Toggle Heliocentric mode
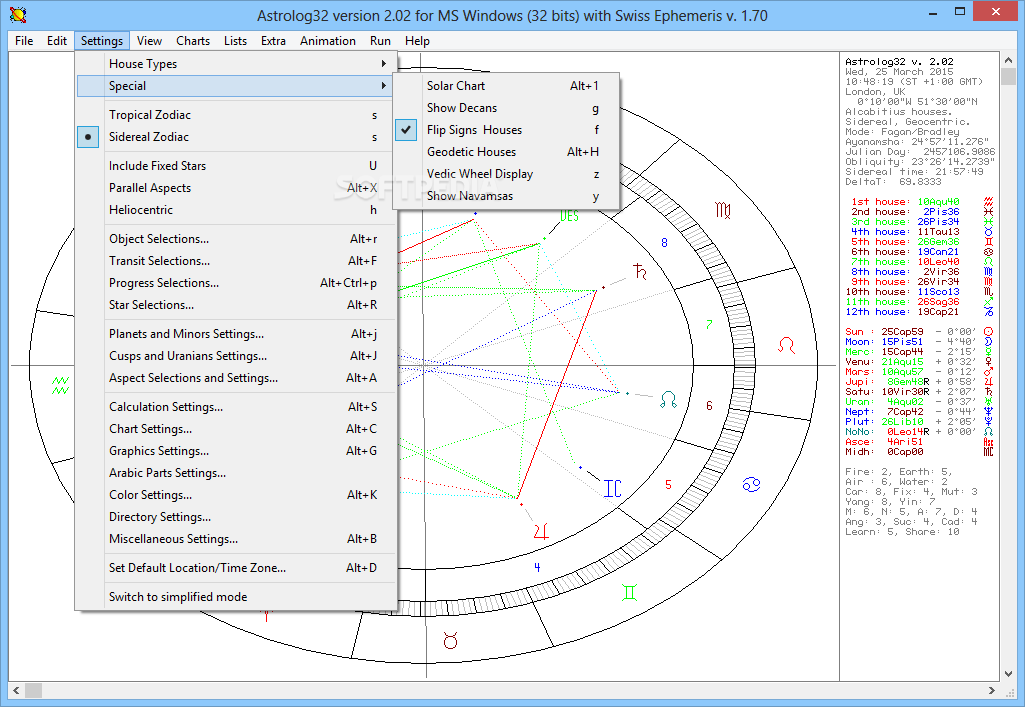The height and width of the screenshot is (707, 1025). pos(237,210)
